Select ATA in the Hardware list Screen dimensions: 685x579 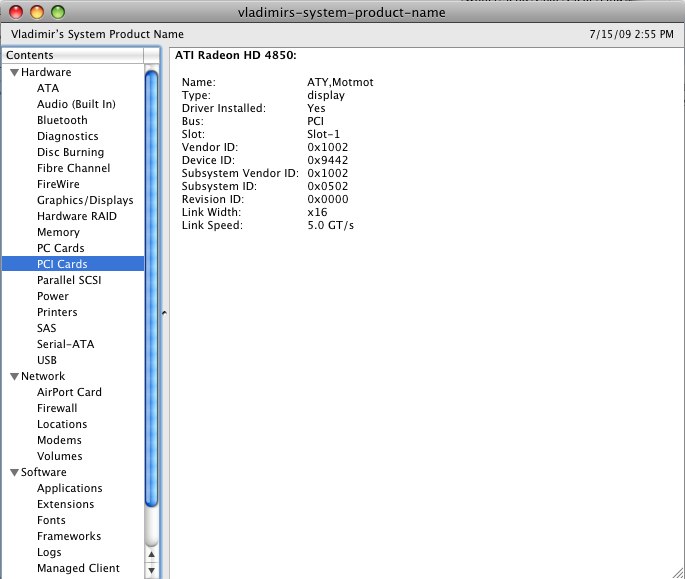point(48,88)
